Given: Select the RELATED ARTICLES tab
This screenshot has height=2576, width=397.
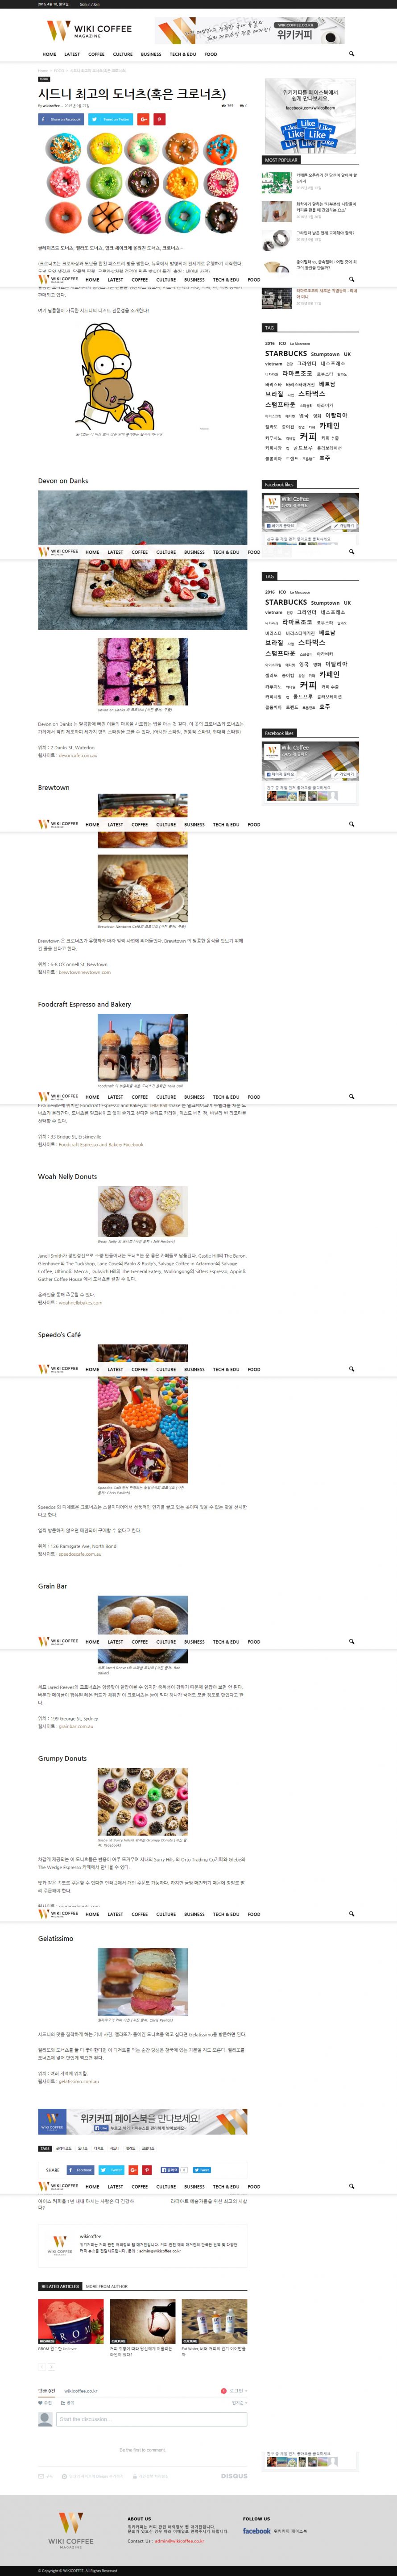Looking at the screenshot, I should [60, 2286].
